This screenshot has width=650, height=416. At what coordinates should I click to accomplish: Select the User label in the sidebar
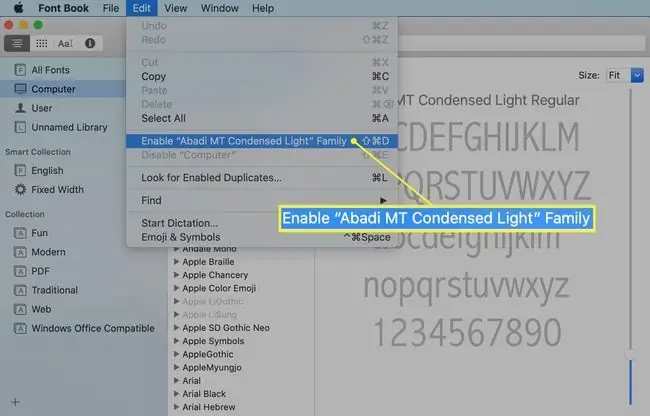(42, 108)
